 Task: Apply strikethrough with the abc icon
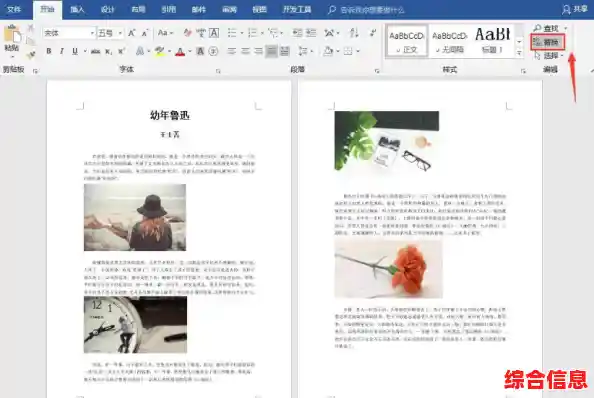click(x=95, y=51)
